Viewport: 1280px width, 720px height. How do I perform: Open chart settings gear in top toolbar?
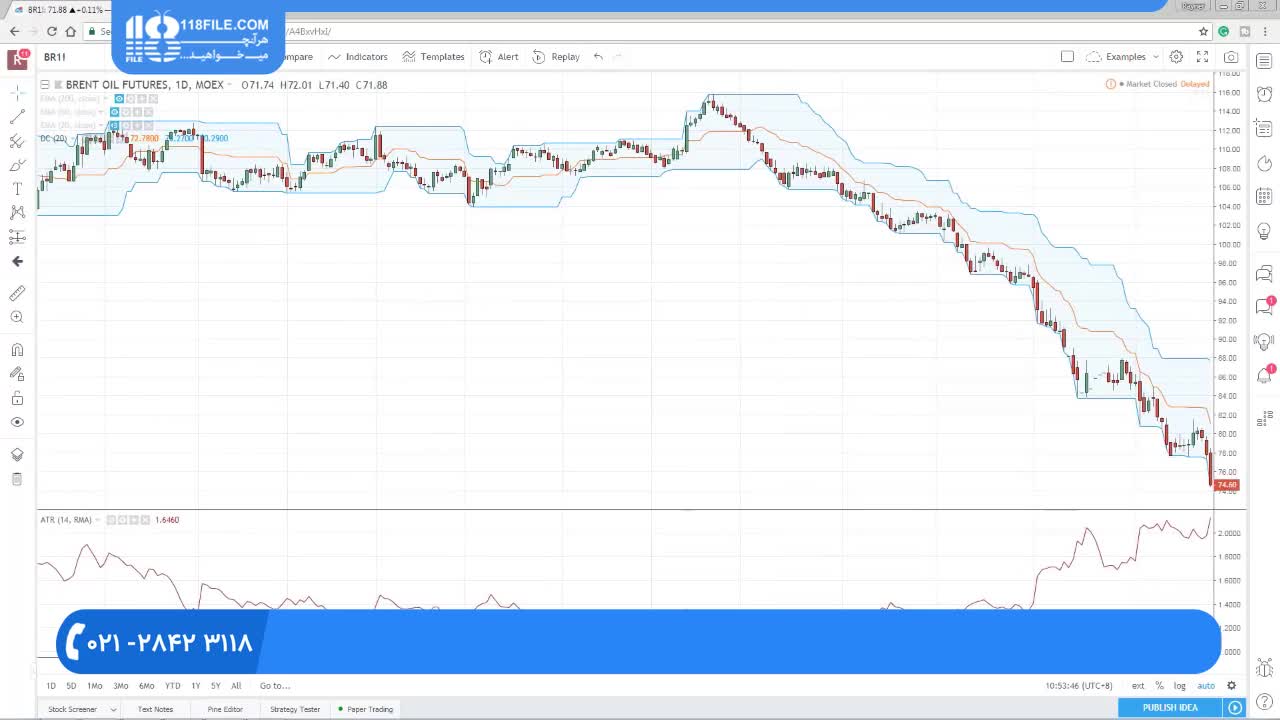click(x=1176, y=57)
